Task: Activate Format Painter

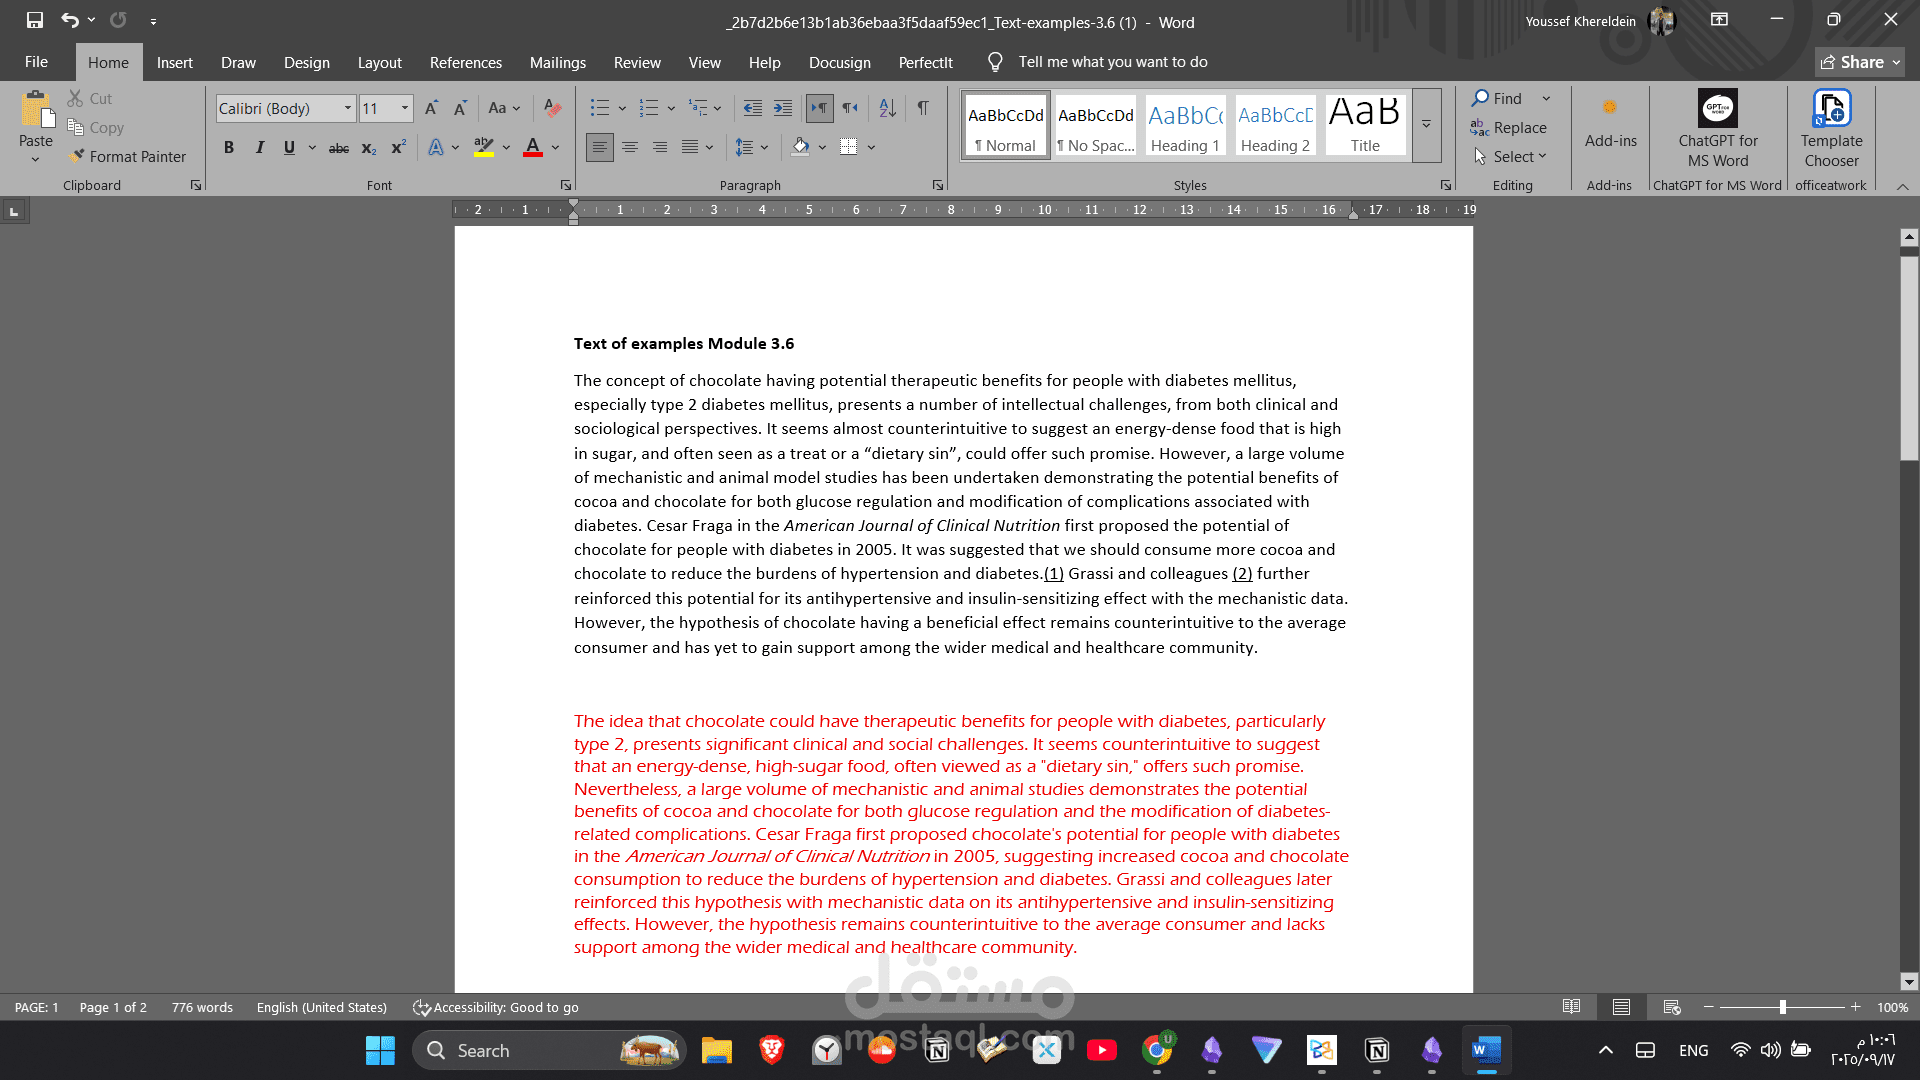Action: (x=127, y=156)
